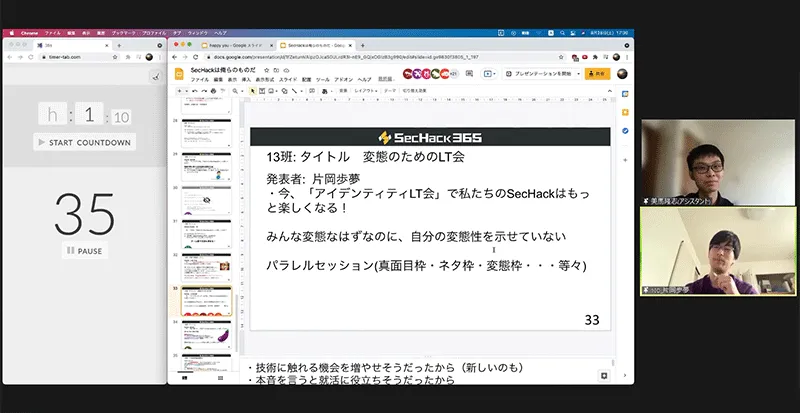Choose the Select arrow tool
Screen dimensions: 800x413
point(252,91)
